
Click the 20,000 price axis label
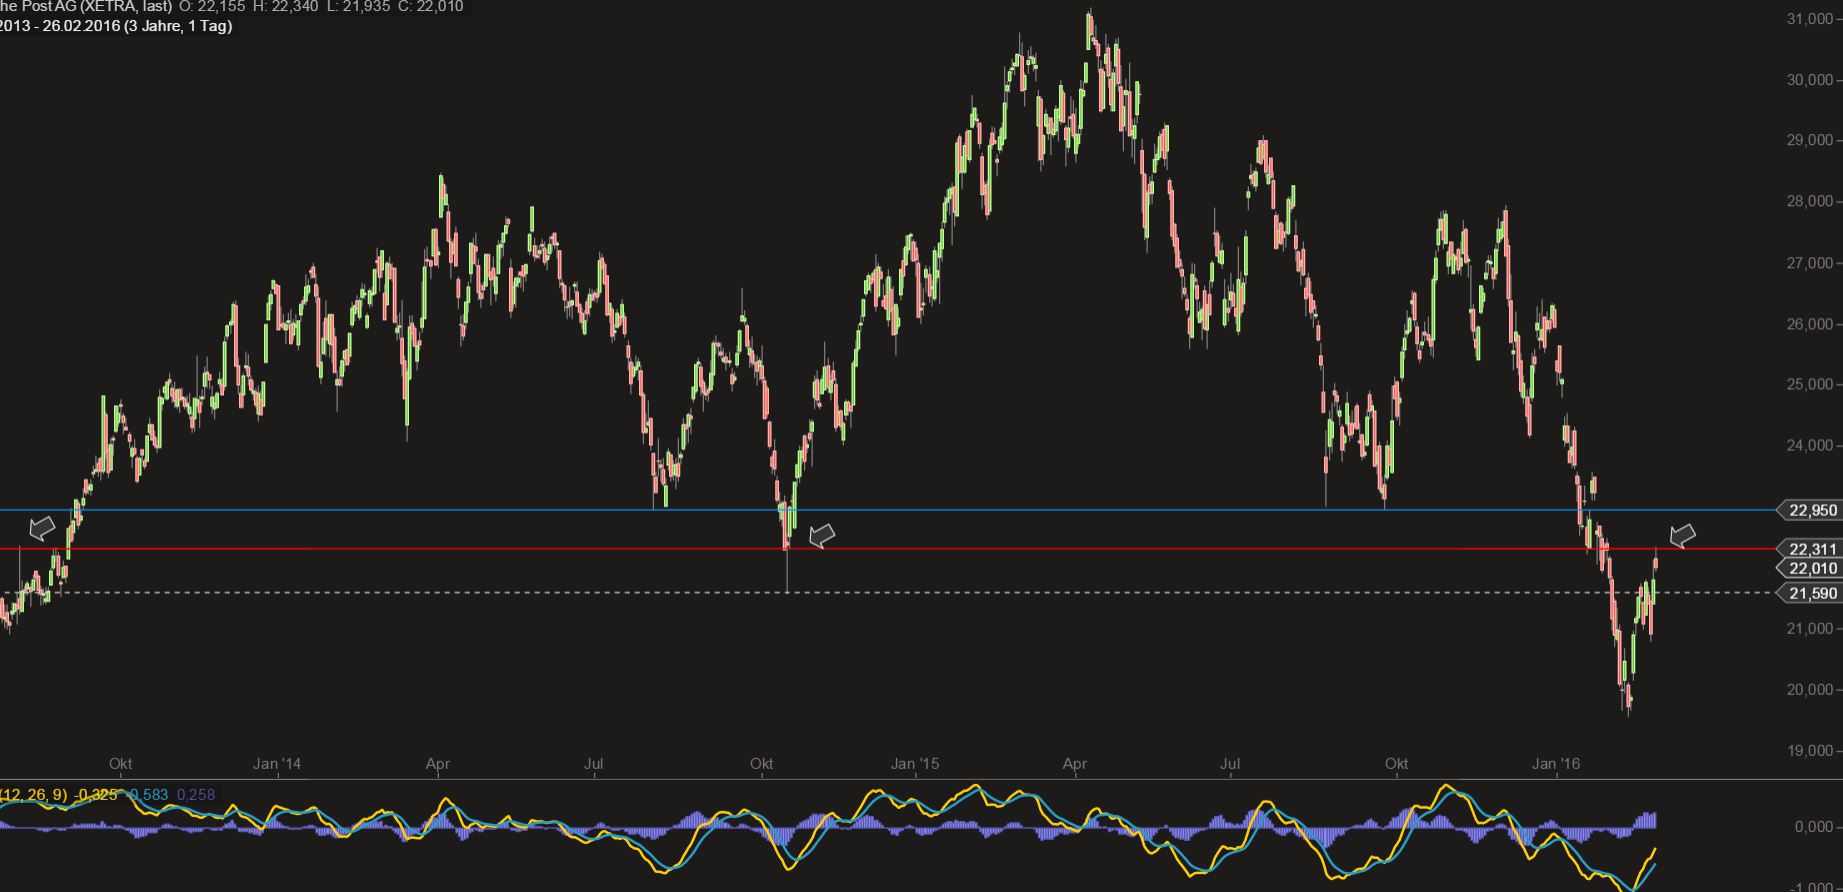[1809, 690]
